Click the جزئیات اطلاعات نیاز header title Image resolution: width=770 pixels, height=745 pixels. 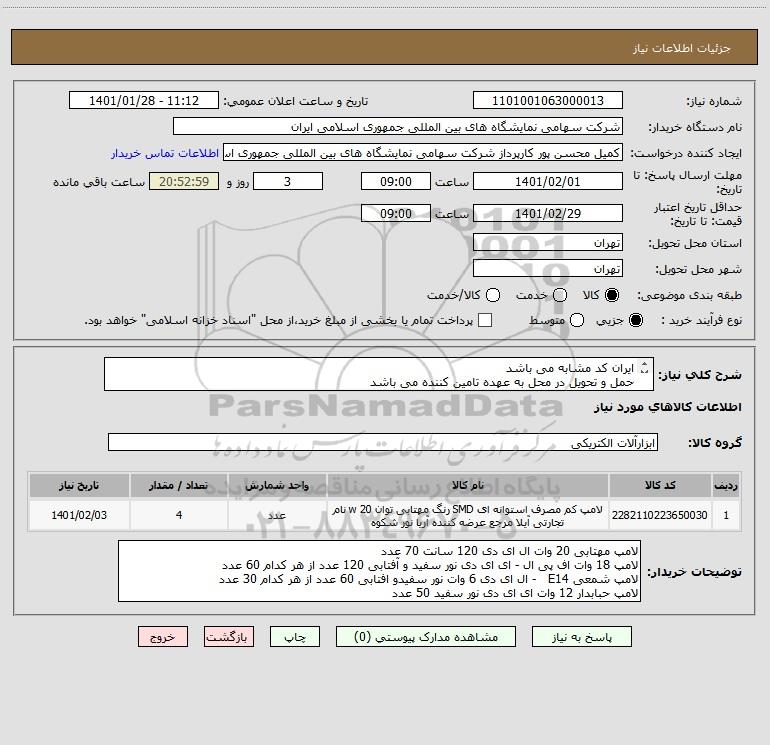682,48
